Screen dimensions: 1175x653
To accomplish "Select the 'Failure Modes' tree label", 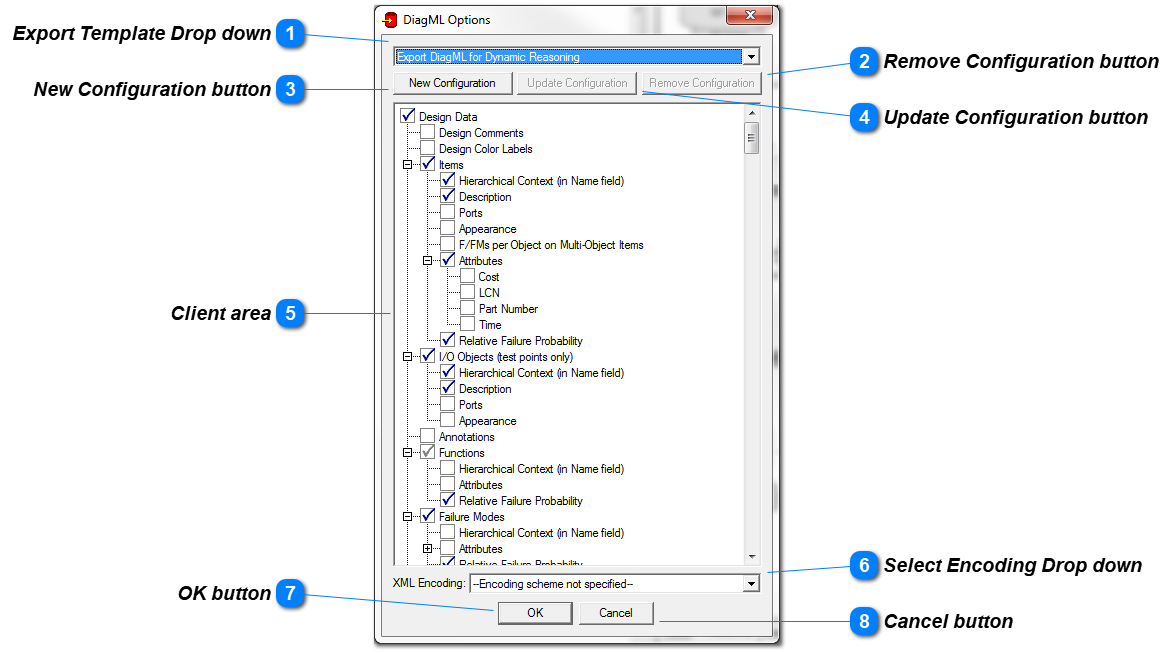I will click(471, 517).
